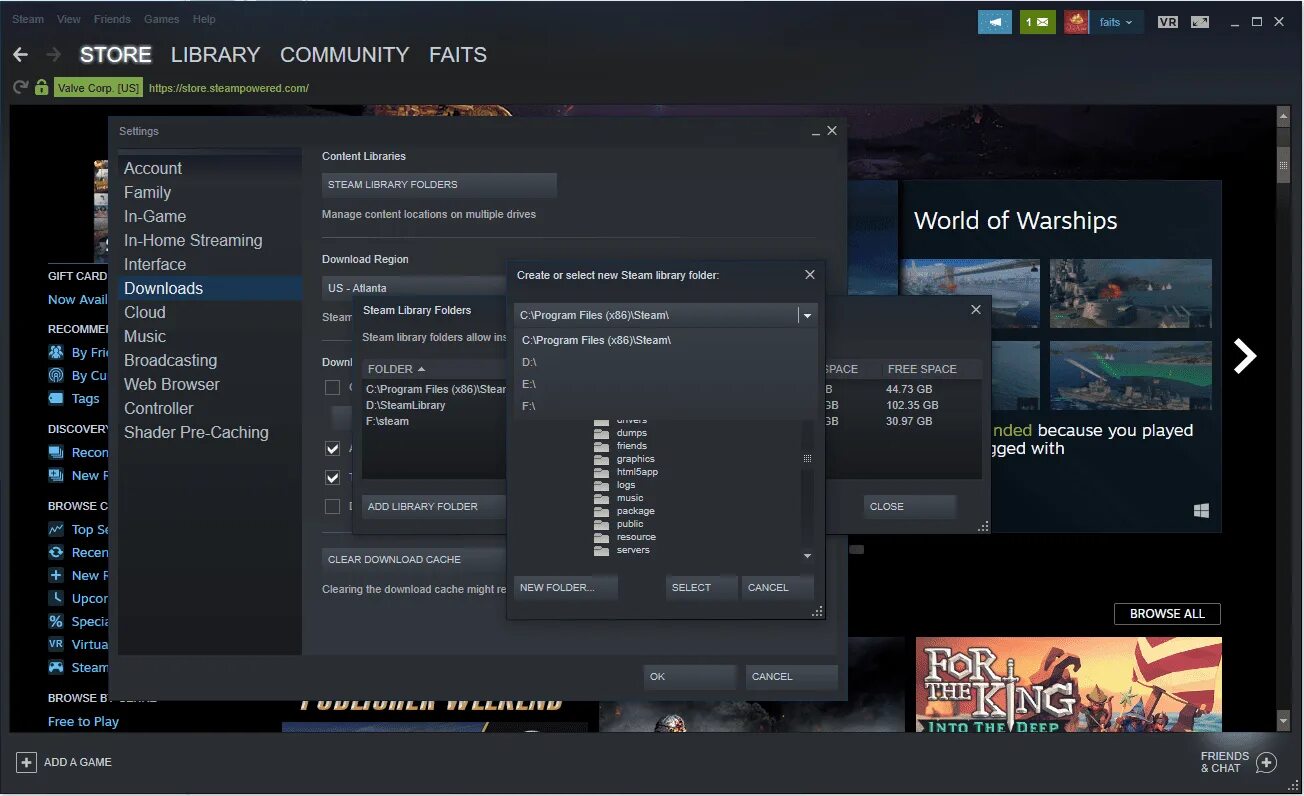Screen dimensions: 1304x796
Task: Click the Upcoming clock icon
Action: click(56, 598)
